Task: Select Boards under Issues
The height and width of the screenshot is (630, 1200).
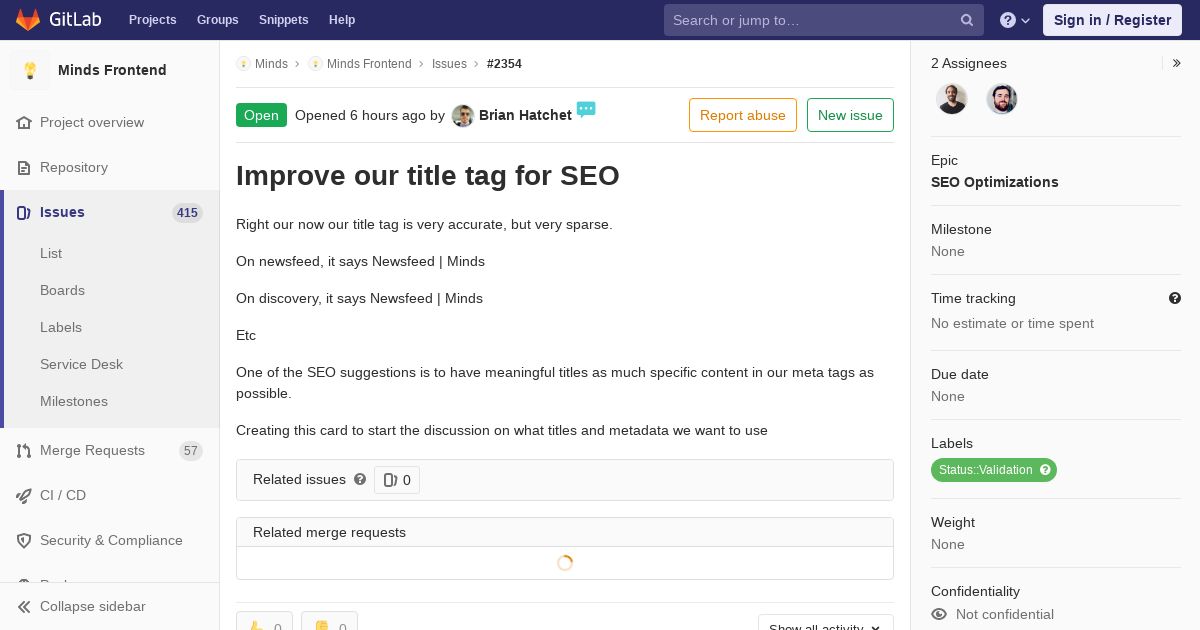Action: (62, 290)
